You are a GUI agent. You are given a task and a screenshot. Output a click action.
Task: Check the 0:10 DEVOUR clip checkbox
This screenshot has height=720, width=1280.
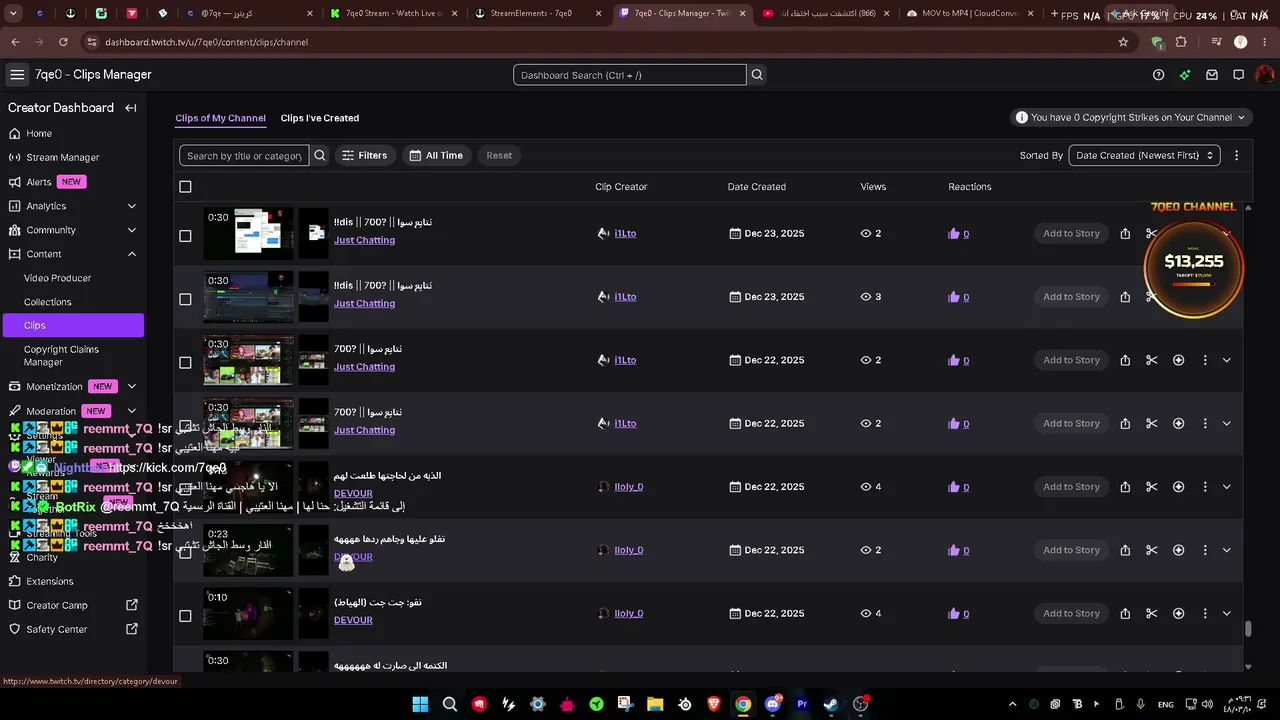tap(185, 616)
